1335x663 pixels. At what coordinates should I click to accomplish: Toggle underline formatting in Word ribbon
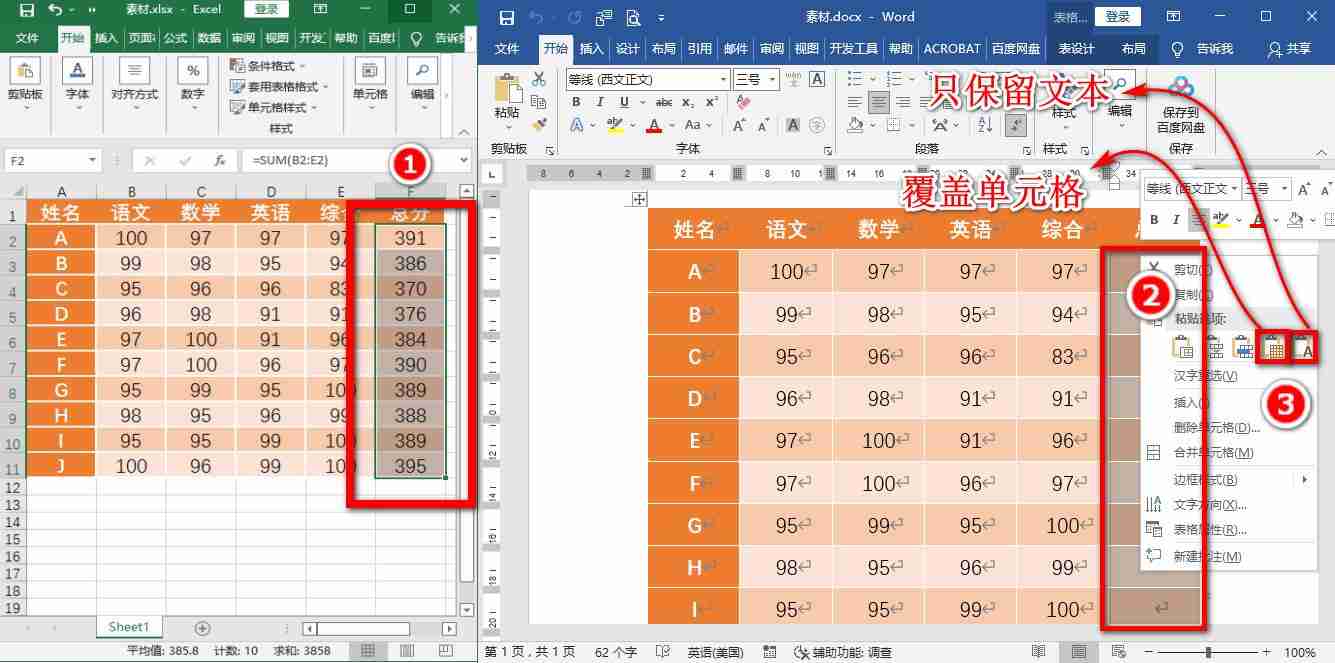(x=624, y=101)
